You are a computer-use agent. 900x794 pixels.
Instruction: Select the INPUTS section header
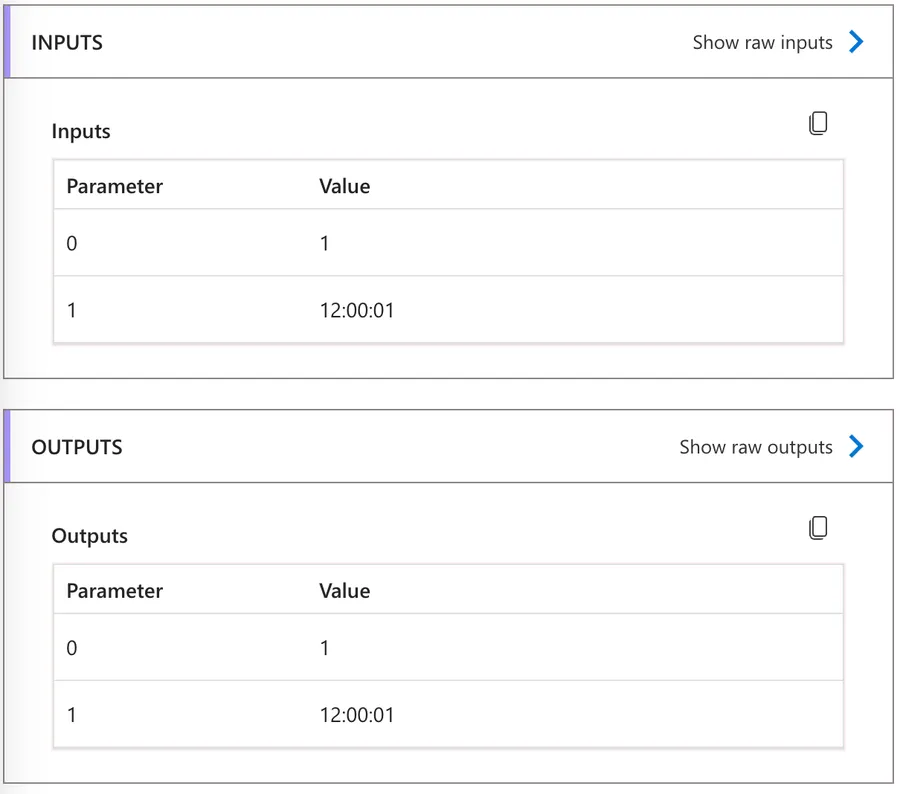pyautogui.click(x=67, y=42)
